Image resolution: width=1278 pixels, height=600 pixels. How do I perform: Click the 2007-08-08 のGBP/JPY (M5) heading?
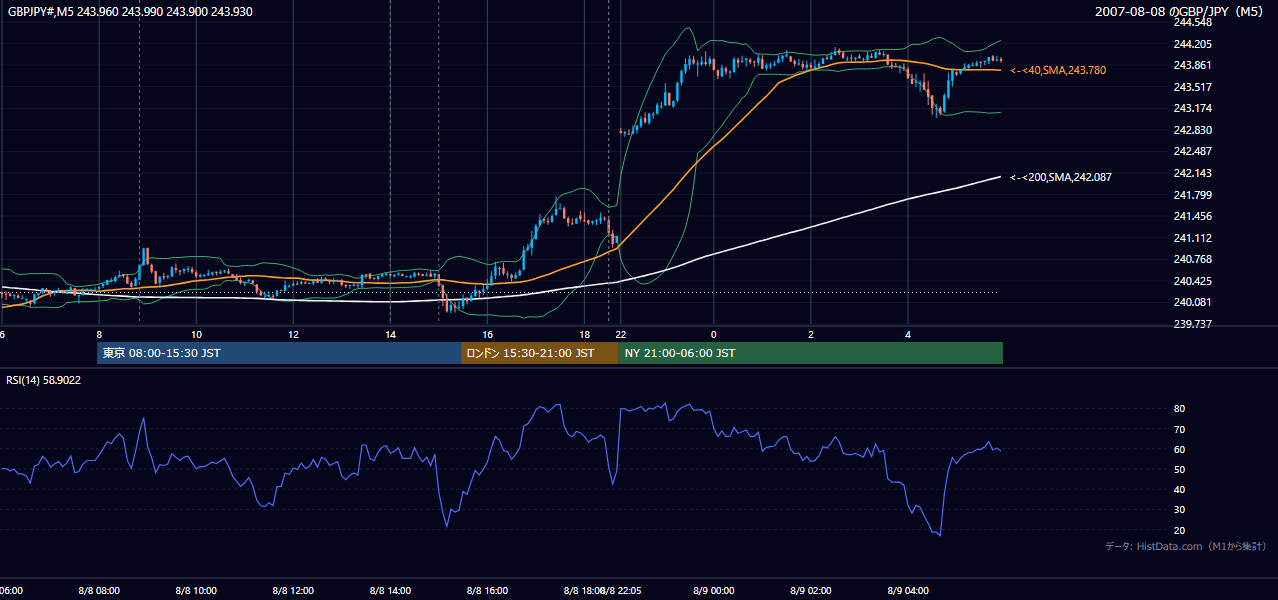click(x=1180, y=11)
